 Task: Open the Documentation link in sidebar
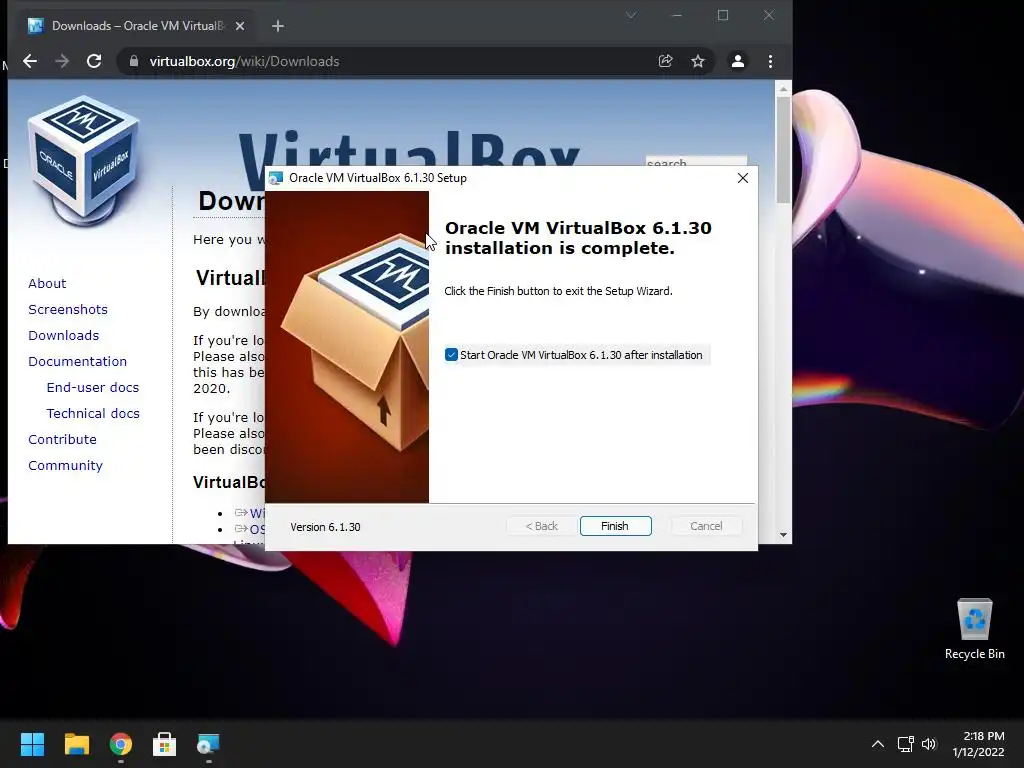point(77,361)
